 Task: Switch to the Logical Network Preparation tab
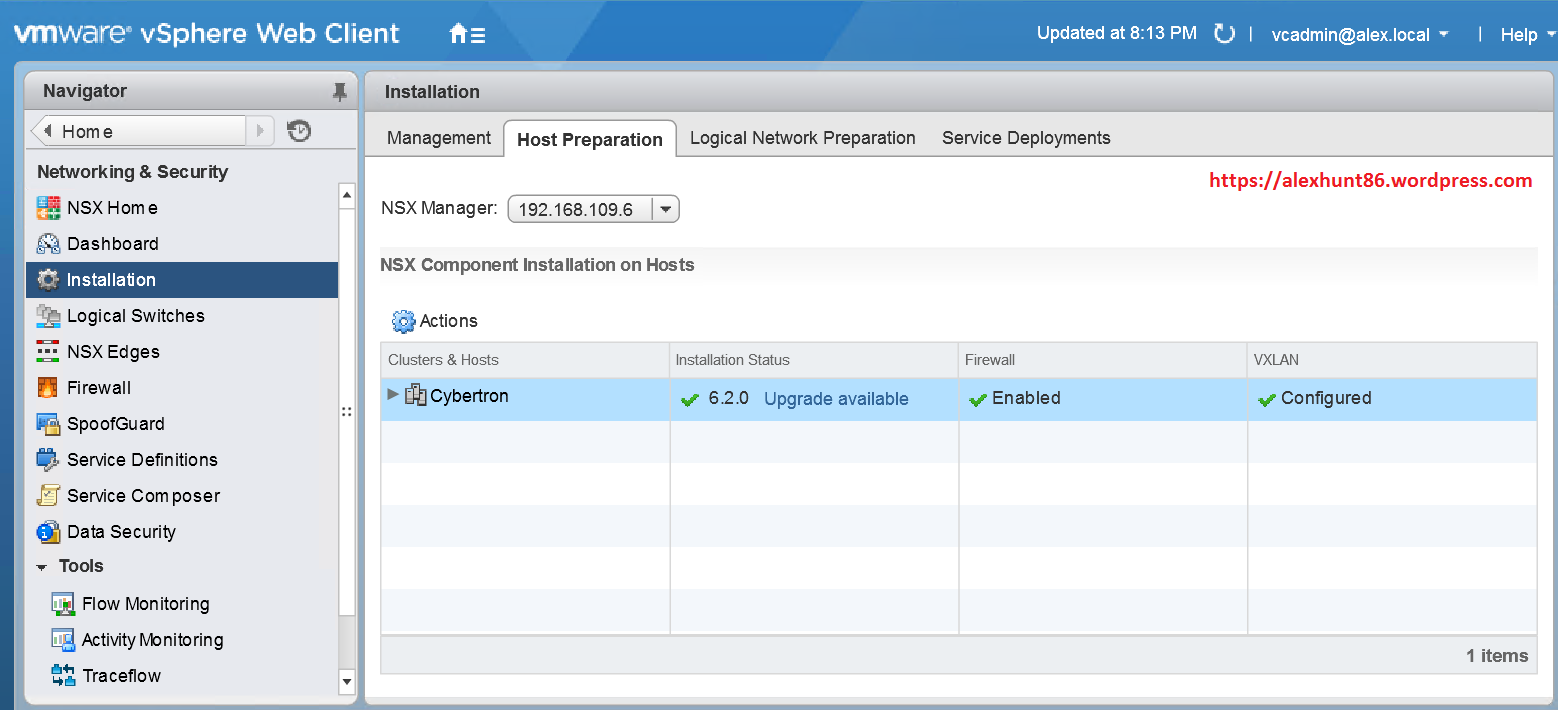(x=802, y=138)
